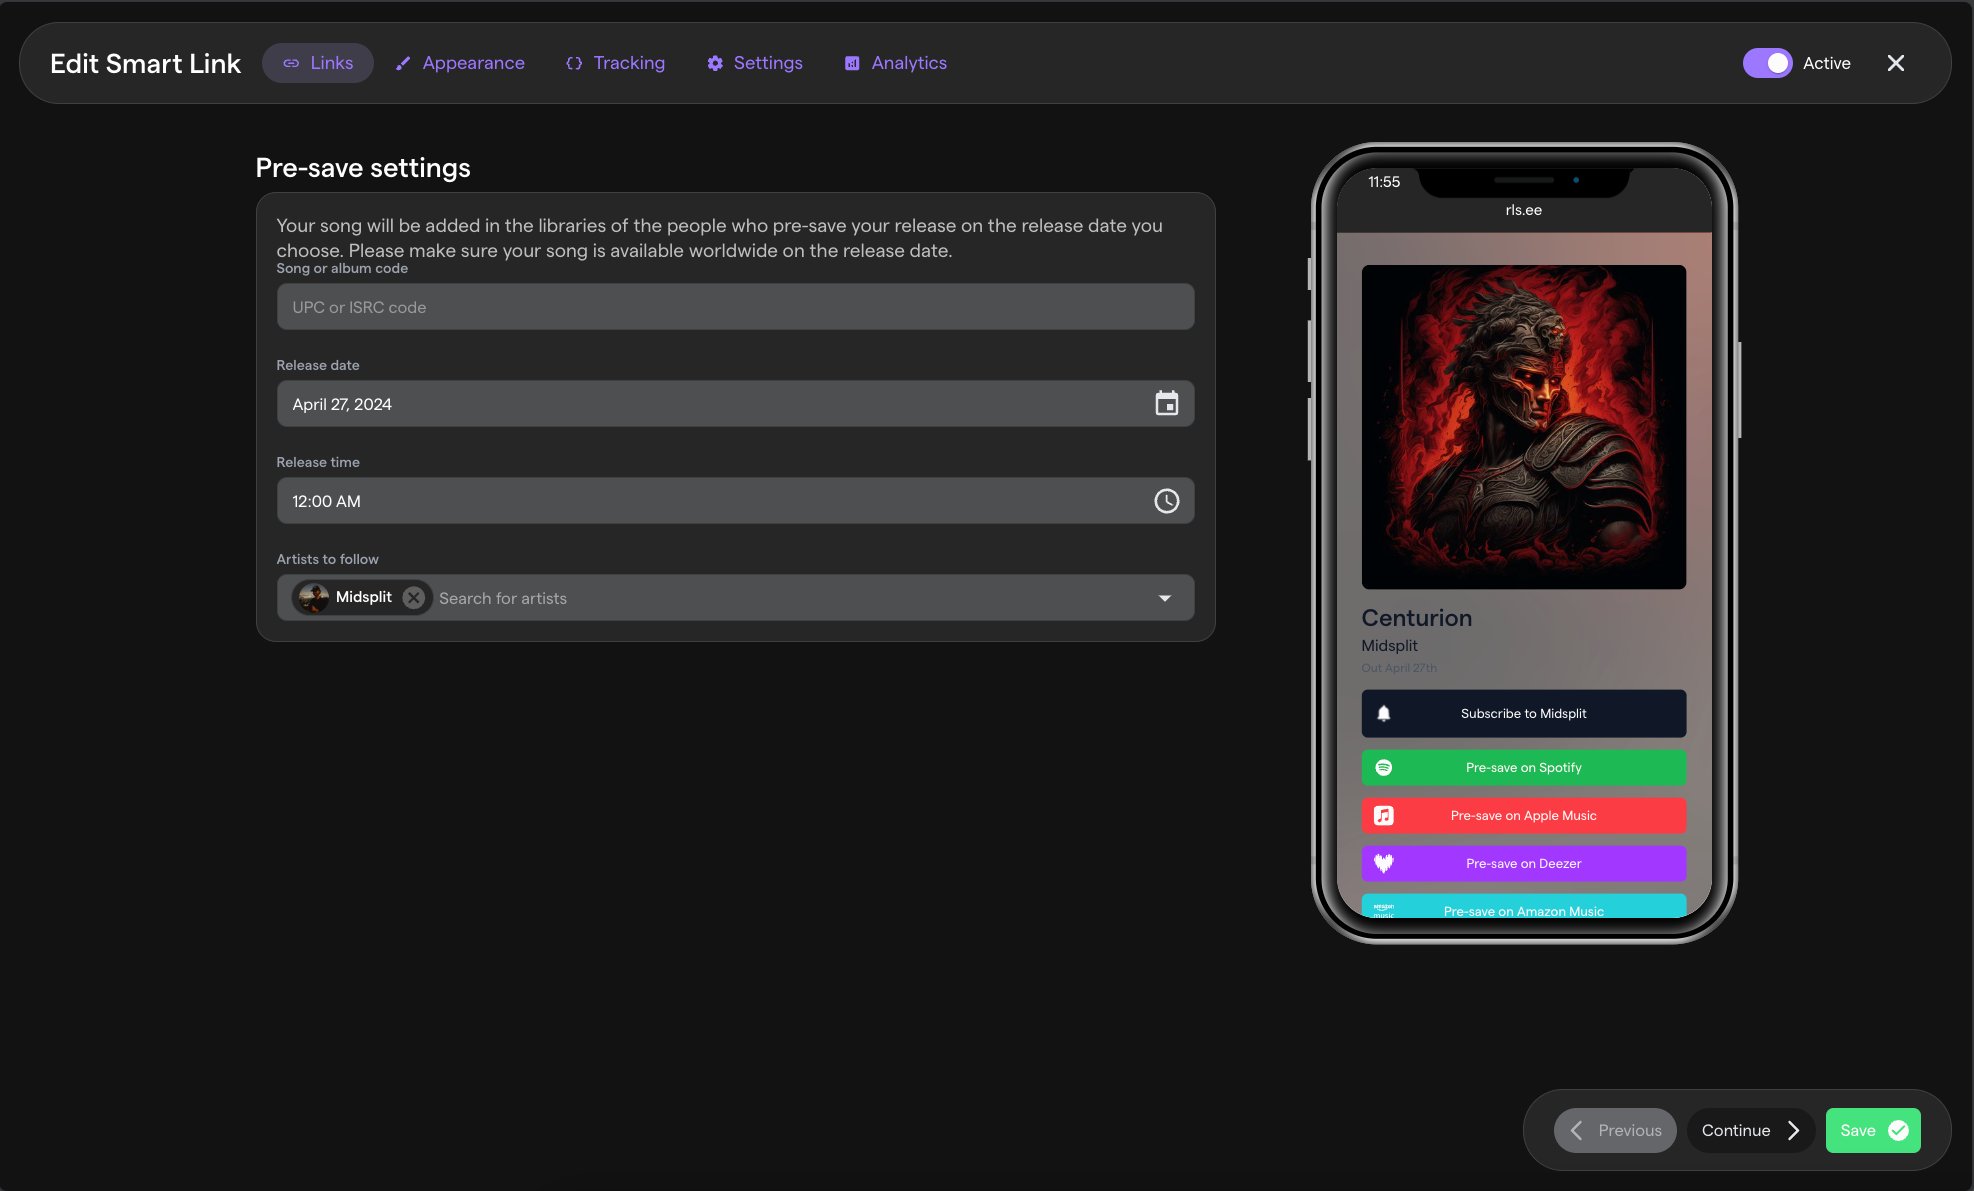Click Pre-save on Spotify button
The height and width of the screenshot is (1191, 1974).
coord(1523,768)
